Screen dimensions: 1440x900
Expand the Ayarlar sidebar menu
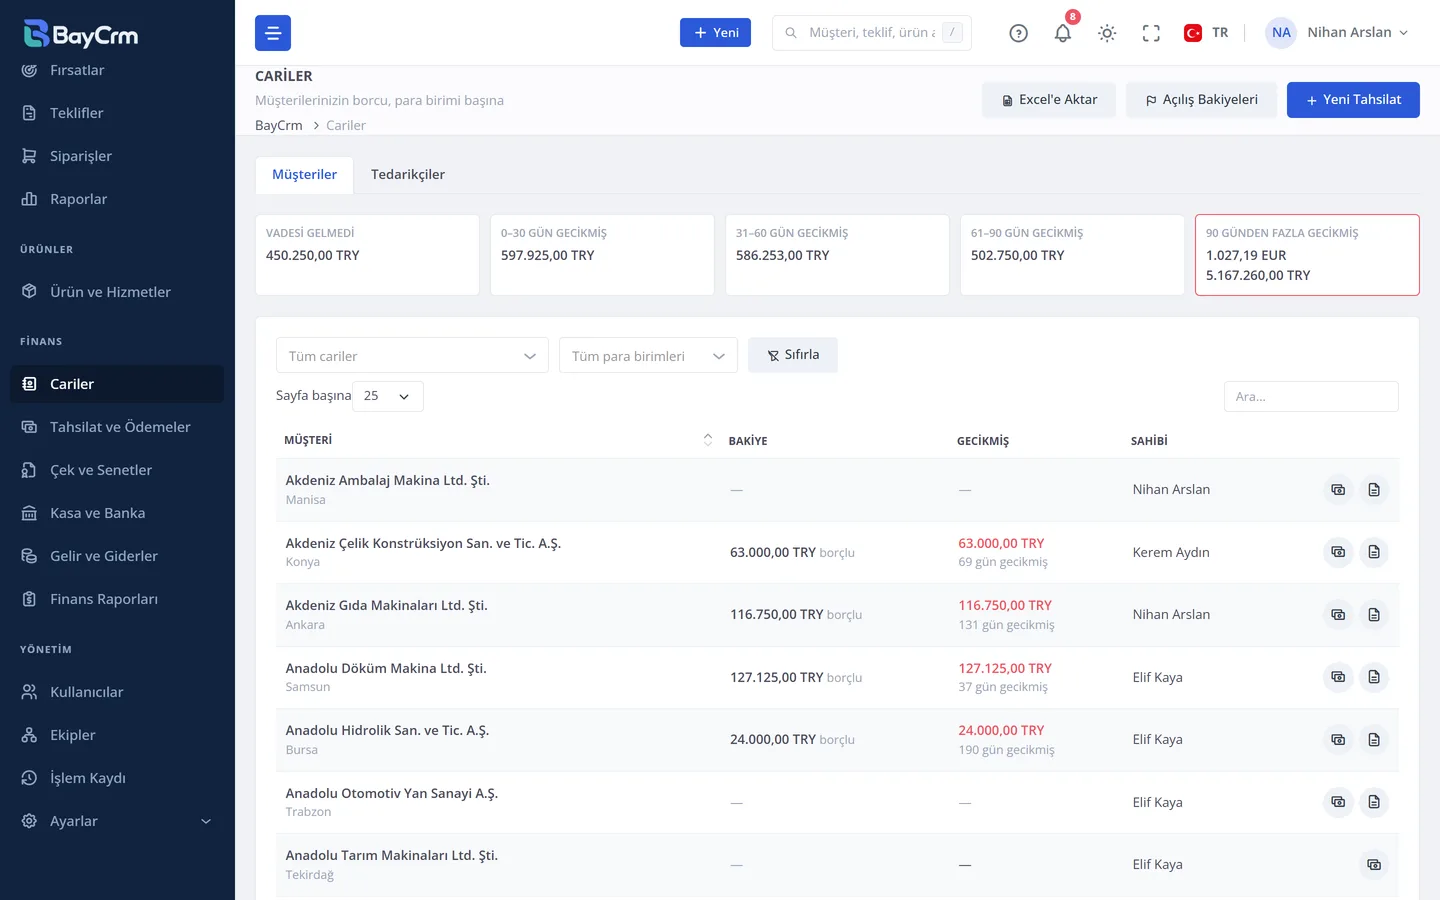pyautogui.click(x=117, y=821)
